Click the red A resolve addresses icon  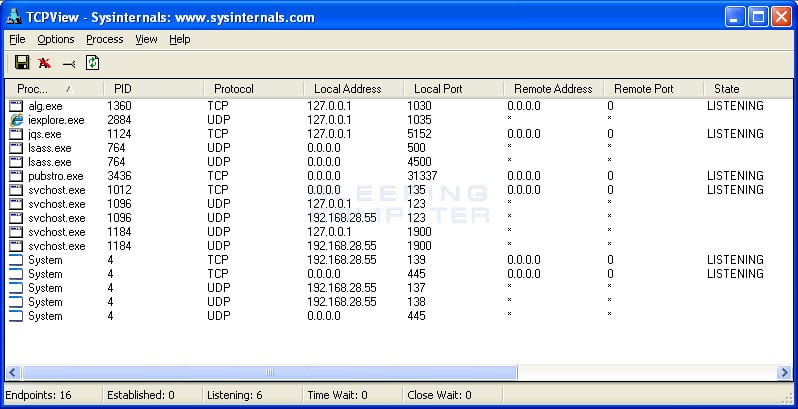[44, 63]
